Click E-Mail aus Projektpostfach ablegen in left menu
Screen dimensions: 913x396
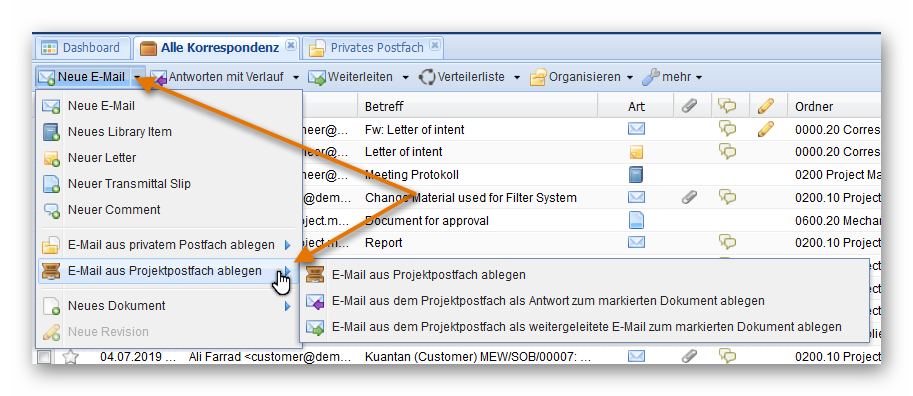[x=169, y=271]
